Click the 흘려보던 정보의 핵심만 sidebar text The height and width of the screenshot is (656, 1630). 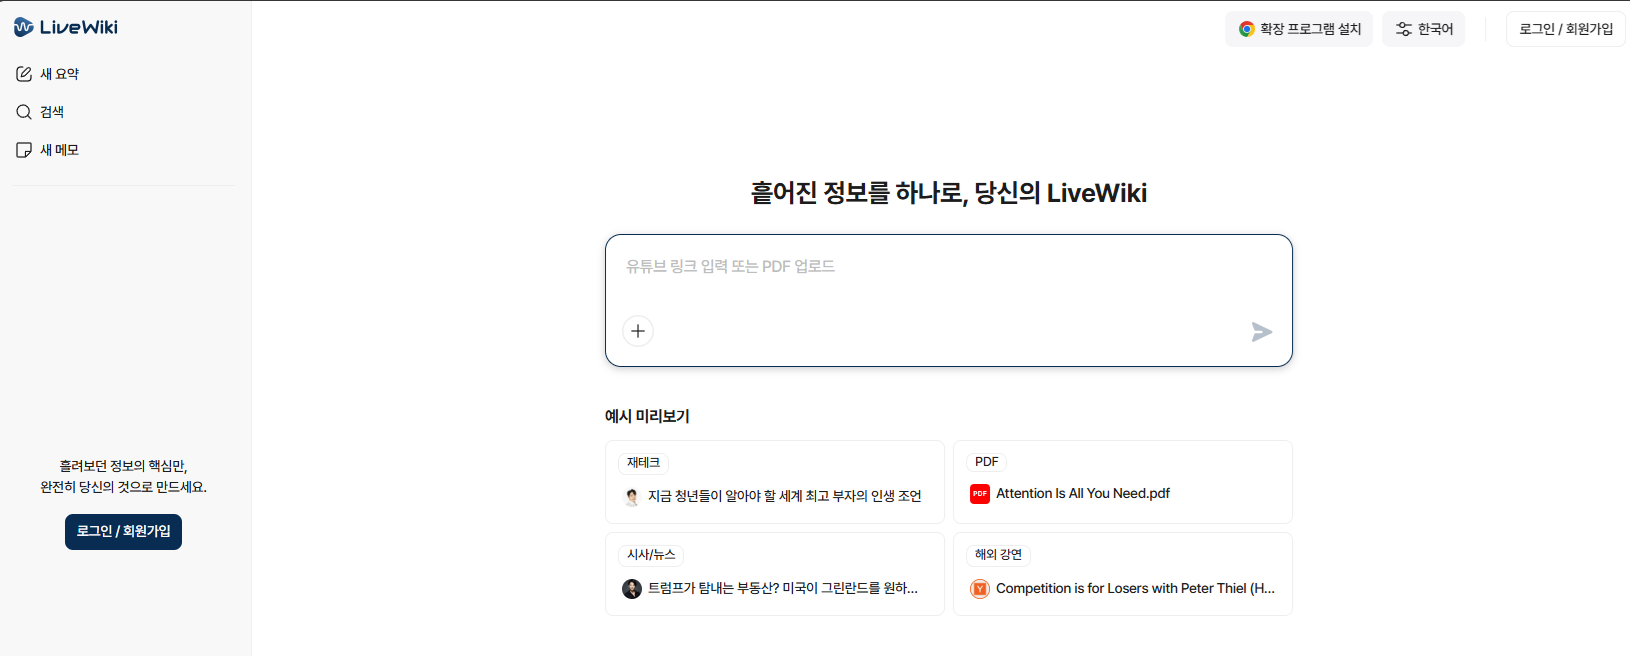[123, 466]
